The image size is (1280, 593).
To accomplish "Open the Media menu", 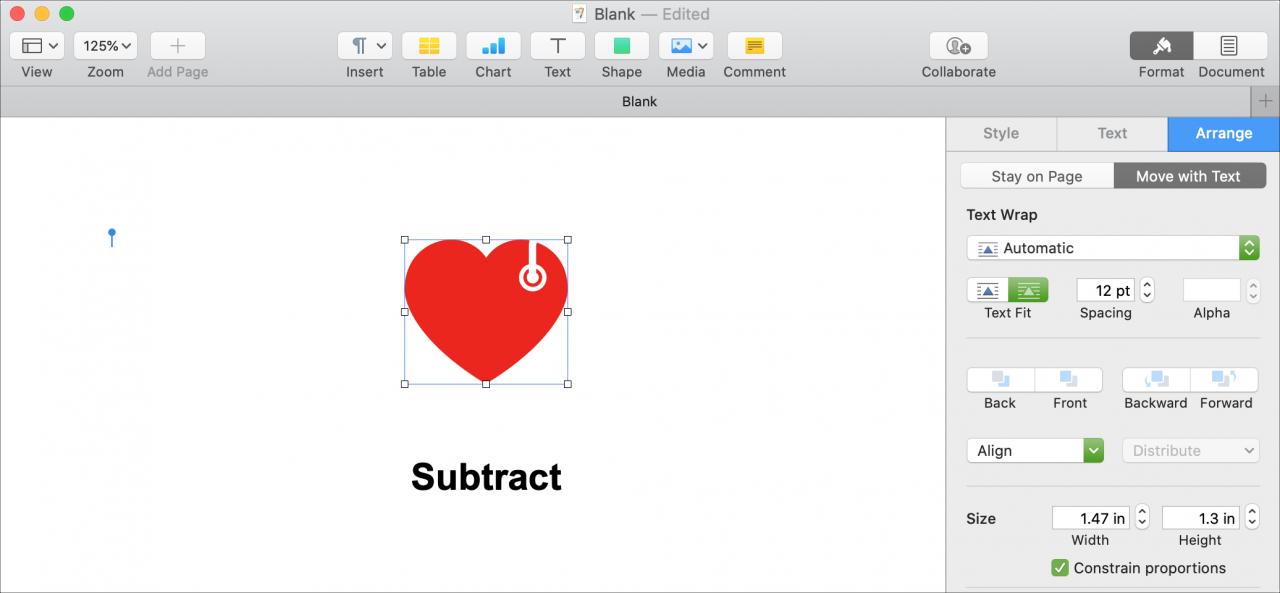I will click(x=686, y=46).
